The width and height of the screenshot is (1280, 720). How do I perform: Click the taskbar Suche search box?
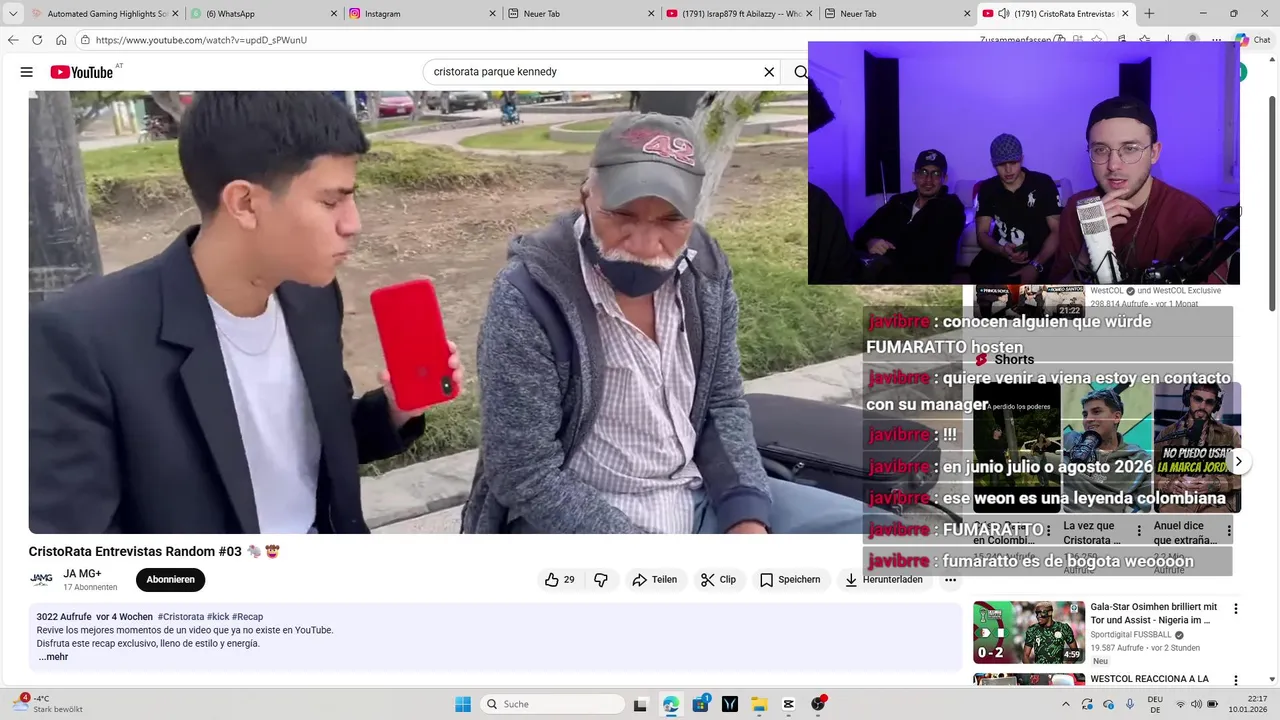pos(553,704)
